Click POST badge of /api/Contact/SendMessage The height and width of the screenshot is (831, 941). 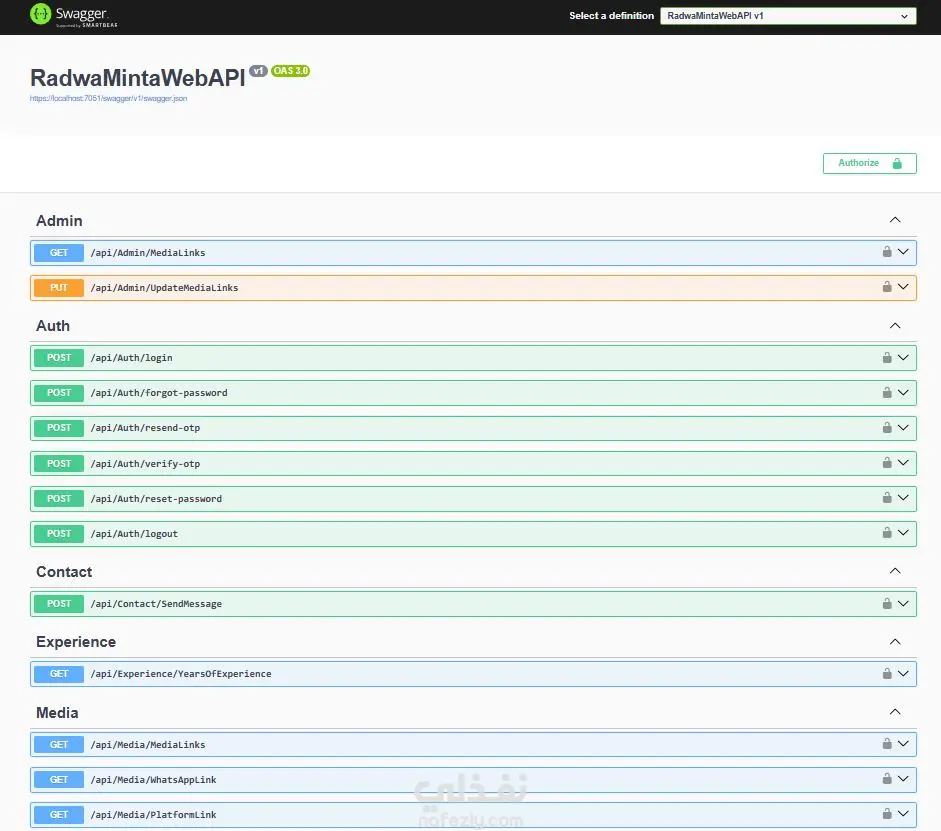coord(59,604)
